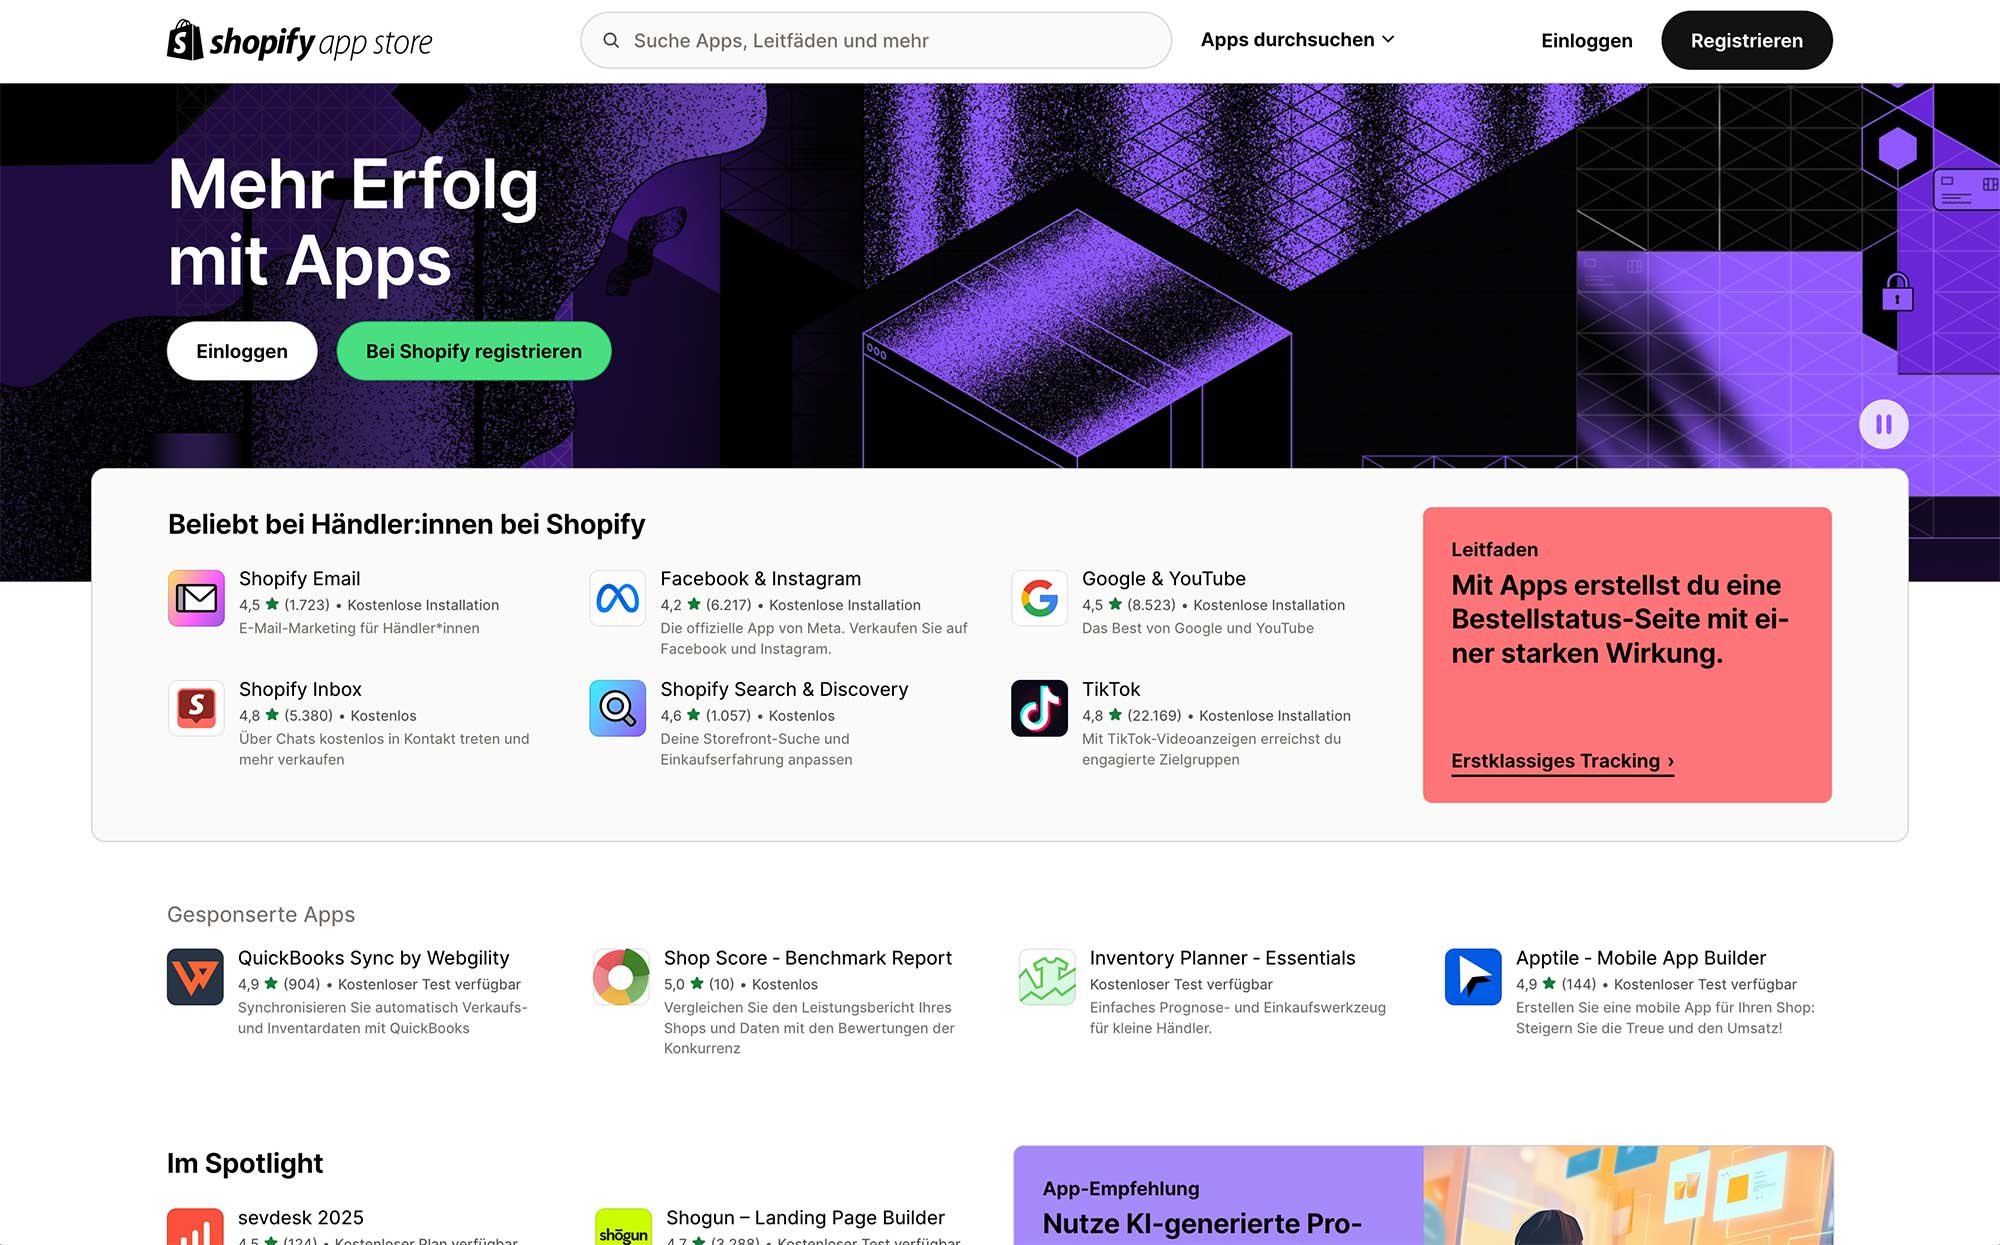Open the TikTok app icon
Screen dimensions: 2000x1245
click(x=1039, y=708)
